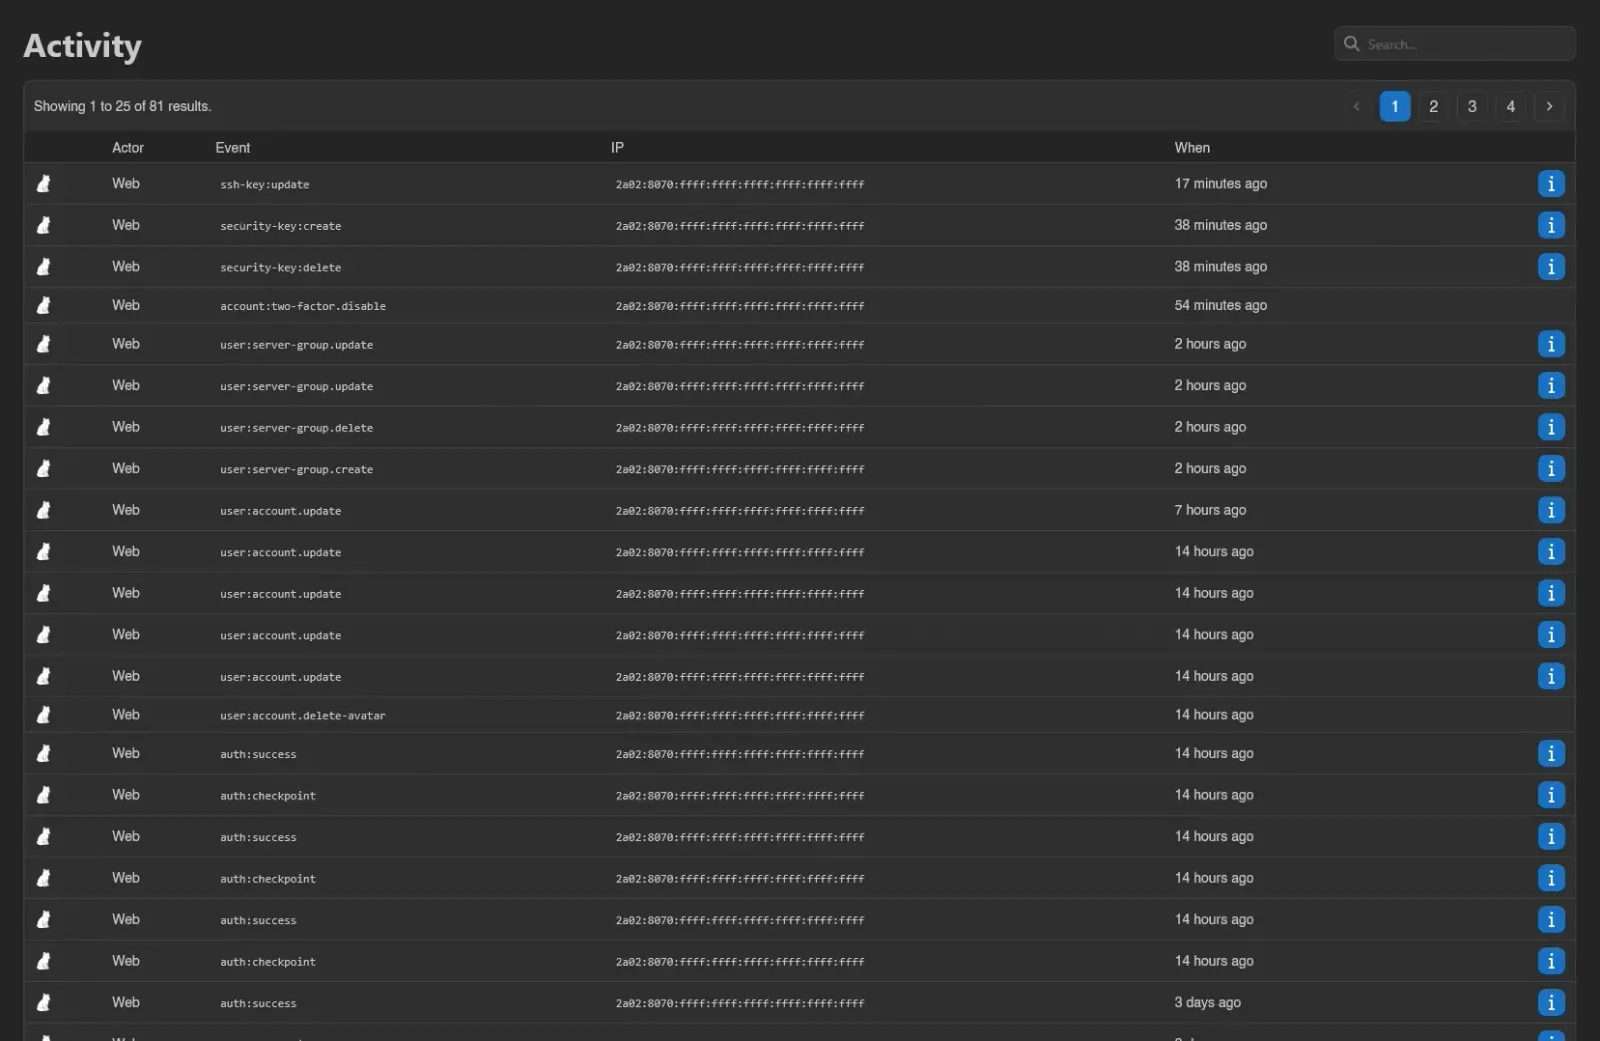This screenshot has height=1041, width=1600.
Task: Click the When column header
Action: click(x=1192, y=148)
